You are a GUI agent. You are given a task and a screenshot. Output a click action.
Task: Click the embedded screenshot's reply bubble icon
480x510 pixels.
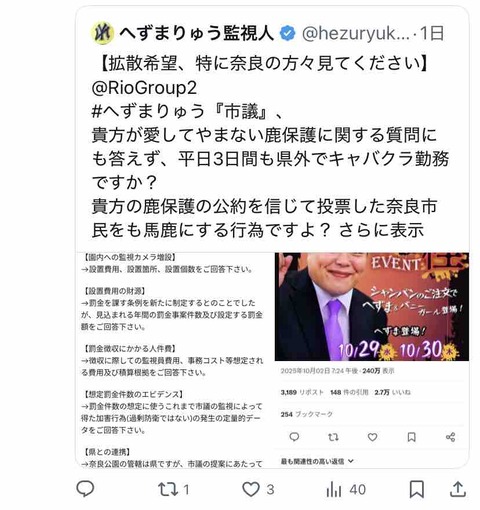[294, 437]
